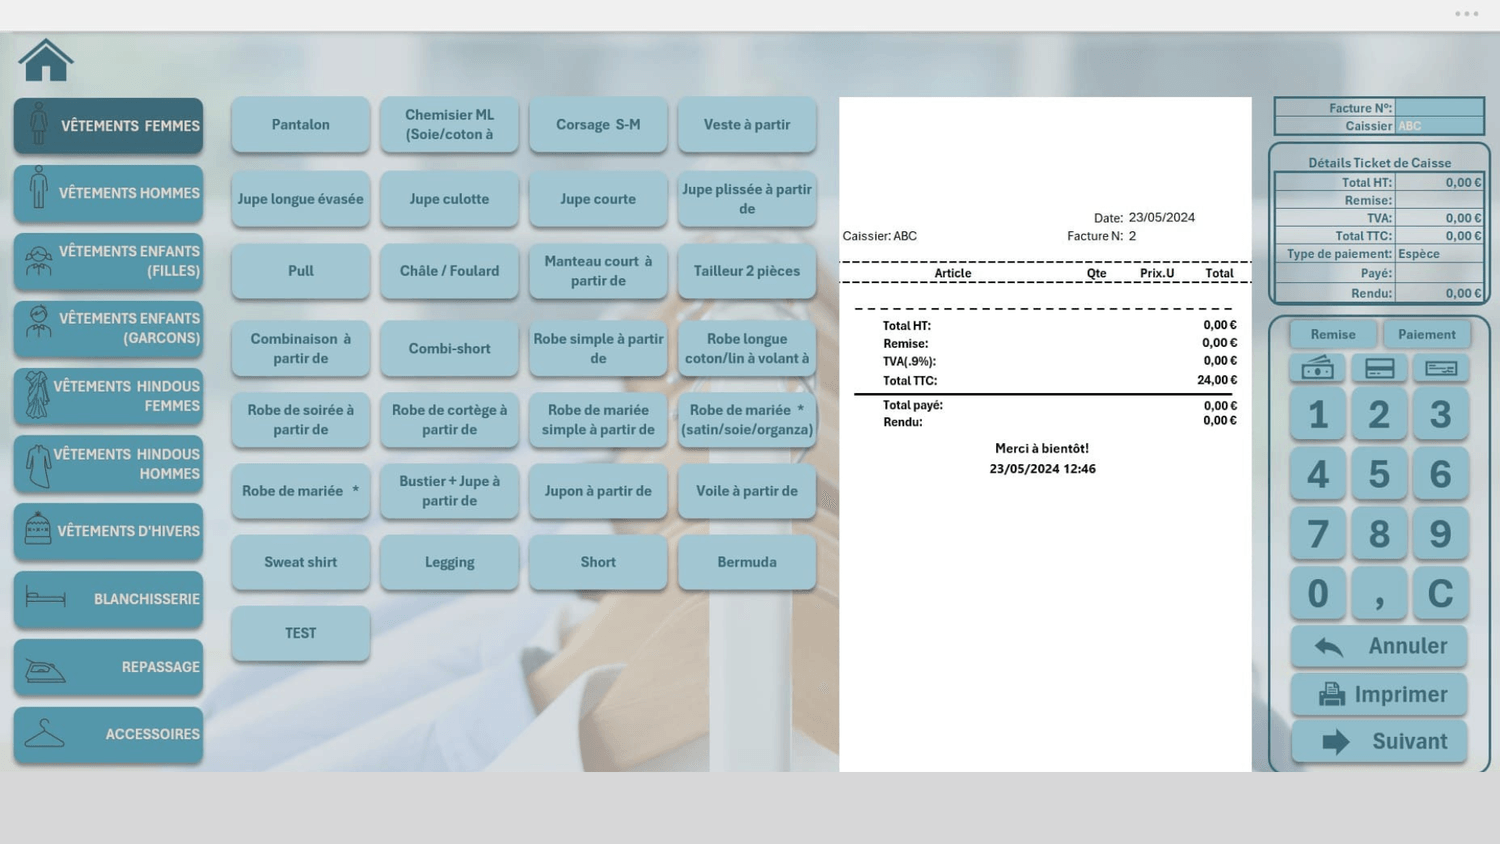1500x844 pixels.
Task: Select Jupon à partir de
Action: (x=598, y=491)
